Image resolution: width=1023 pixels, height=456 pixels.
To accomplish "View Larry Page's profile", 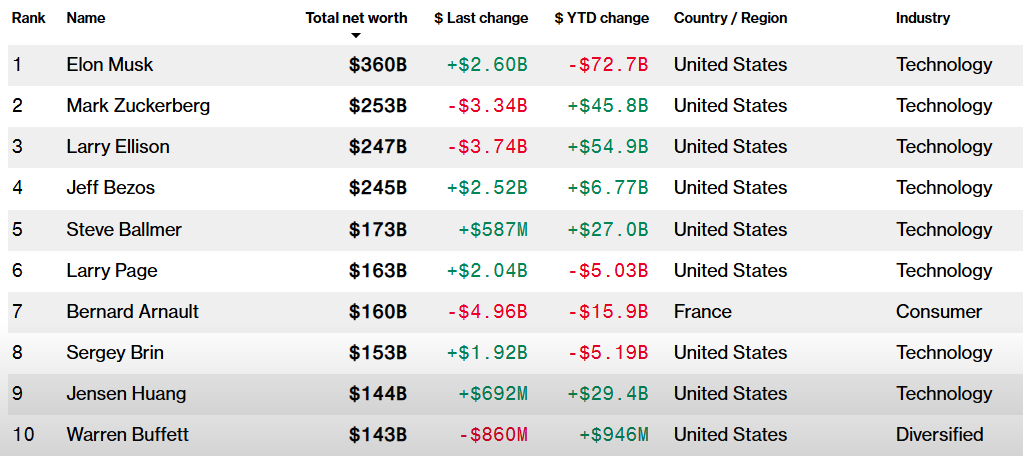I will coord(112,271).
